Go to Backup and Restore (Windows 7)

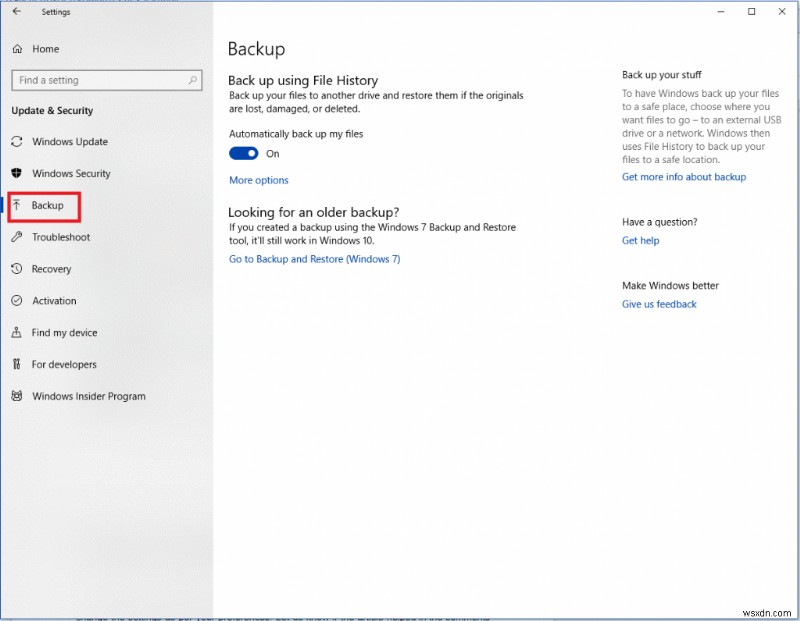point(312,258)
